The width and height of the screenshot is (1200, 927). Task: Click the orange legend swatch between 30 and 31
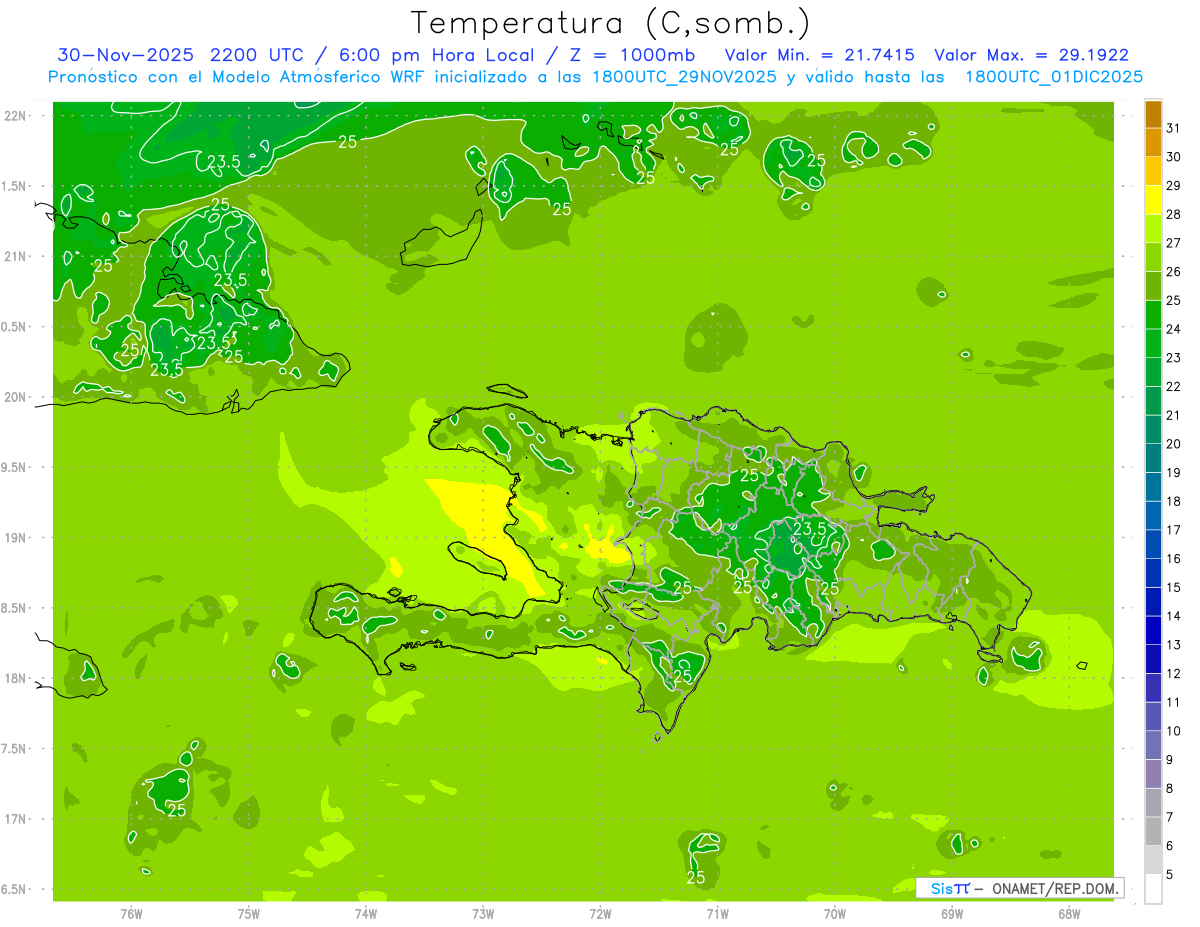click(x=1153, y=142)
